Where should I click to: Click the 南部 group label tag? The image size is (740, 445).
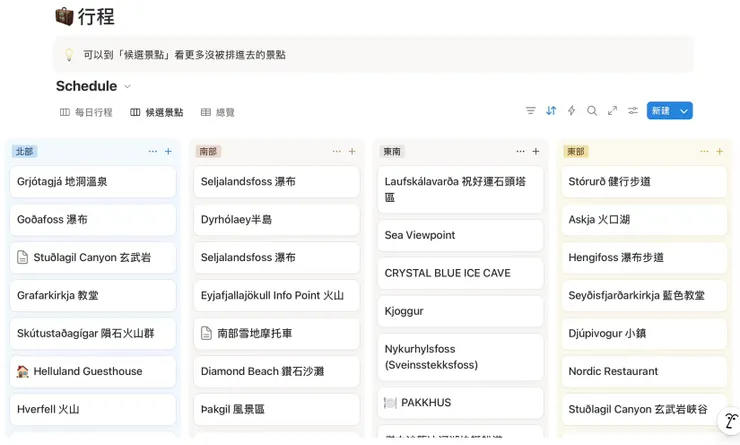pos(208,151)
